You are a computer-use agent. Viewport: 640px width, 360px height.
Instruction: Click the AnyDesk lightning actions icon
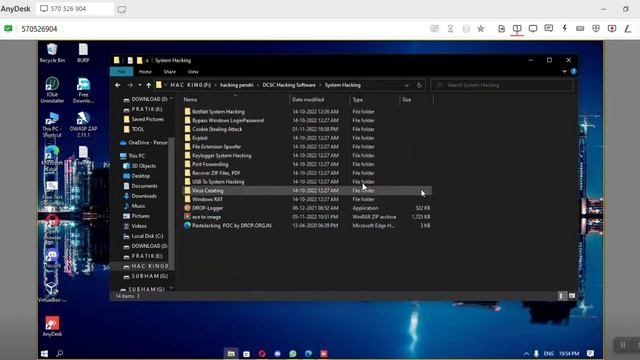click(564, 28)
